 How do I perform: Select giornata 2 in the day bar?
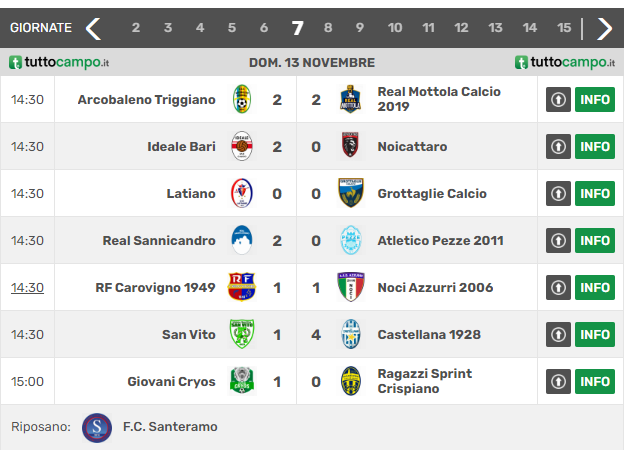[136, 28]
